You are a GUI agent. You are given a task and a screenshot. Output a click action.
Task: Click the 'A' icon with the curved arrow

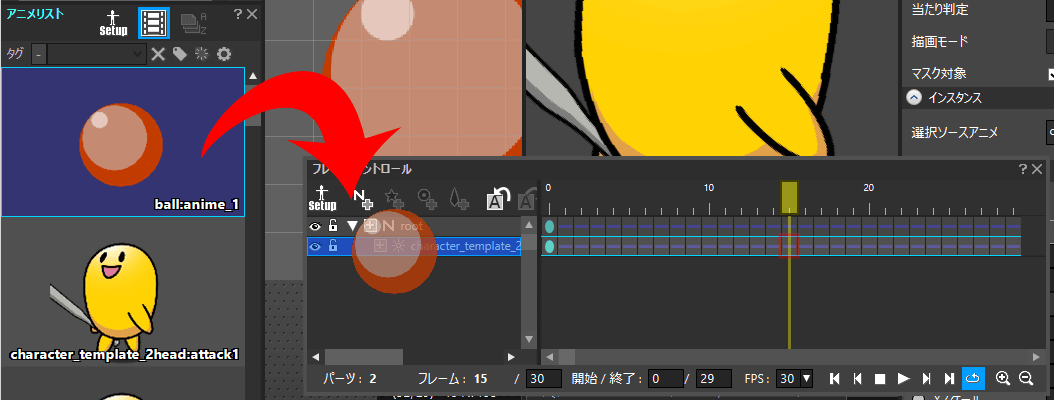(x=498, y=198)
